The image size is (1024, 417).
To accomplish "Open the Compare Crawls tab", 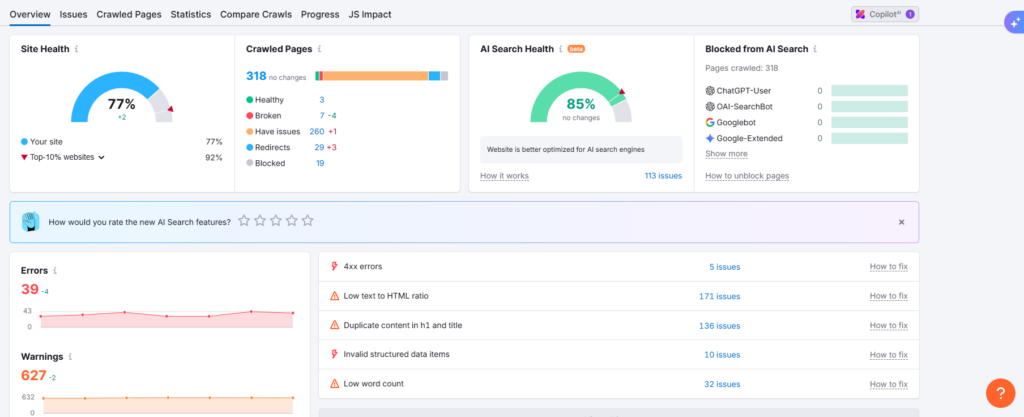I will tap(254, 15).
